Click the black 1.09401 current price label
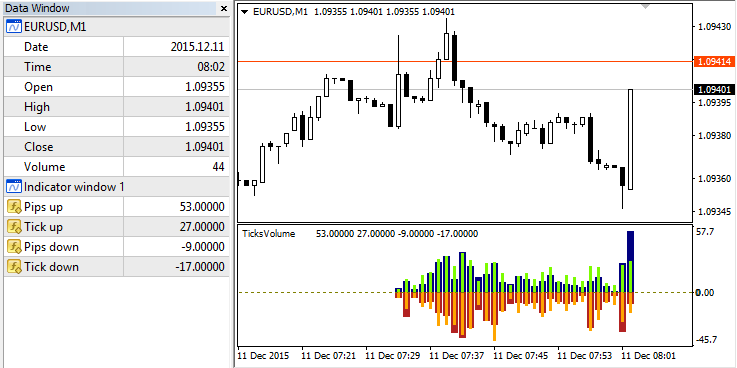Screen dimensions: 737x368 tap(714, 89)
